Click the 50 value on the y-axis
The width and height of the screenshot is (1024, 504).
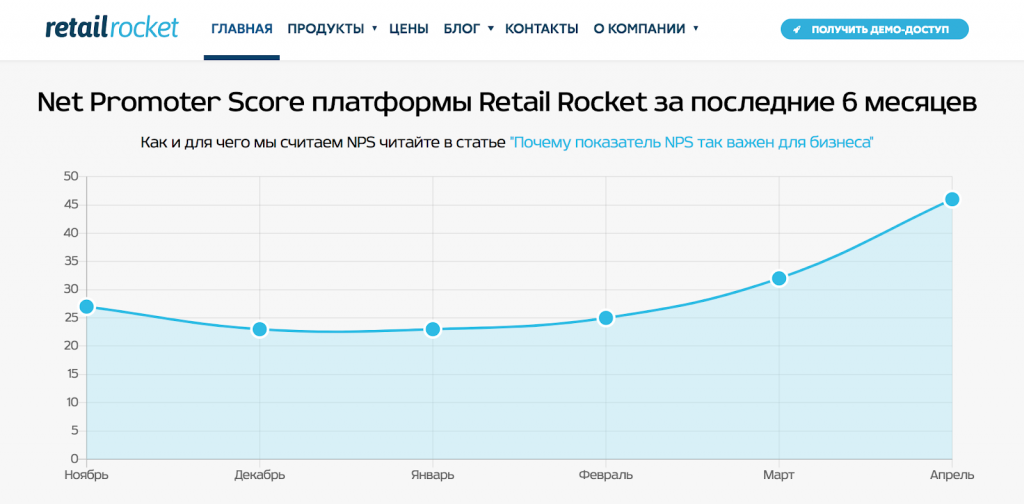(x=71, y=176)
